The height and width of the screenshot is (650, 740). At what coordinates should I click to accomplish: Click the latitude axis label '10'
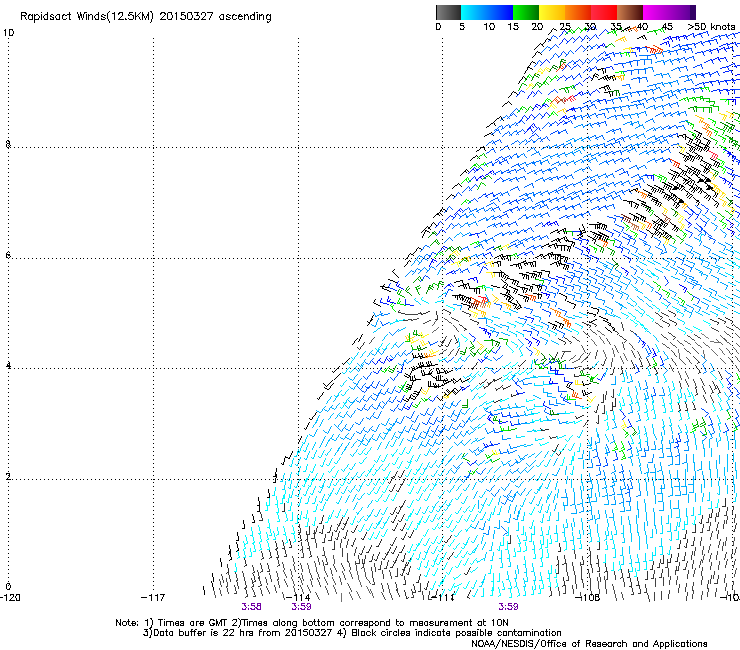8,33
